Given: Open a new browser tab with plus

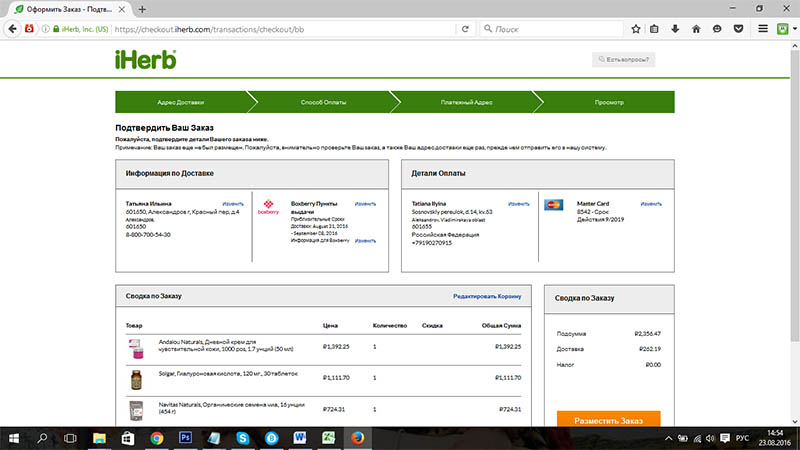Looking at the screenshot, I should tap(142, 9).
